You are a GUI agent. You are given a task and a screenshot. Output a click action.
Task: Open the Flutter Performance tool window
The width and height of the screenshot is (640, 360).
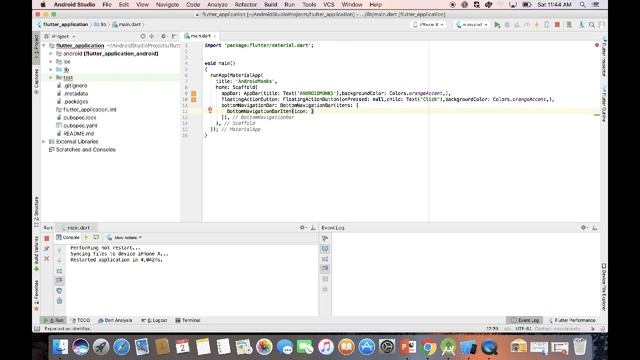coord(572,320)
